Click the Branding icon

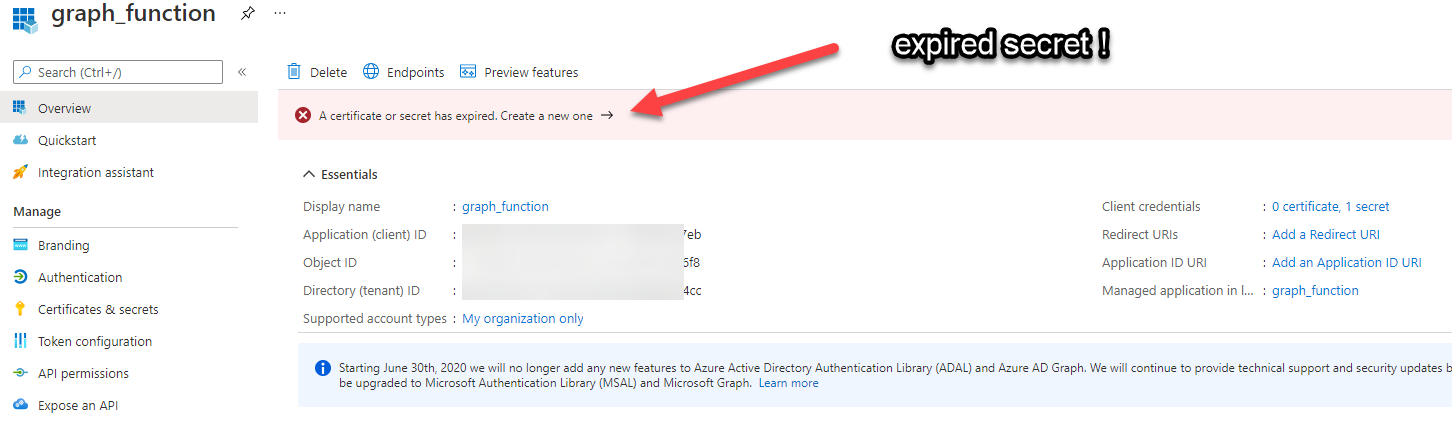pos(20,245)
